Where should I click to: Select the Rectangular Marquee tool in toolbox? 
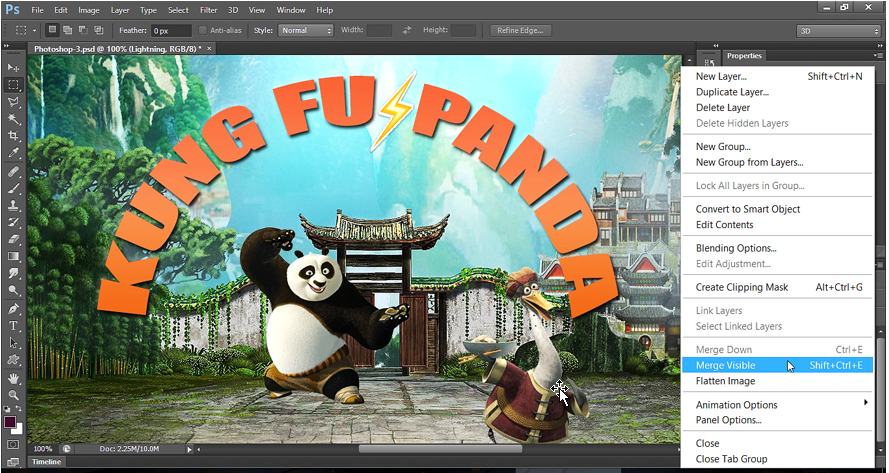[13, 85]
